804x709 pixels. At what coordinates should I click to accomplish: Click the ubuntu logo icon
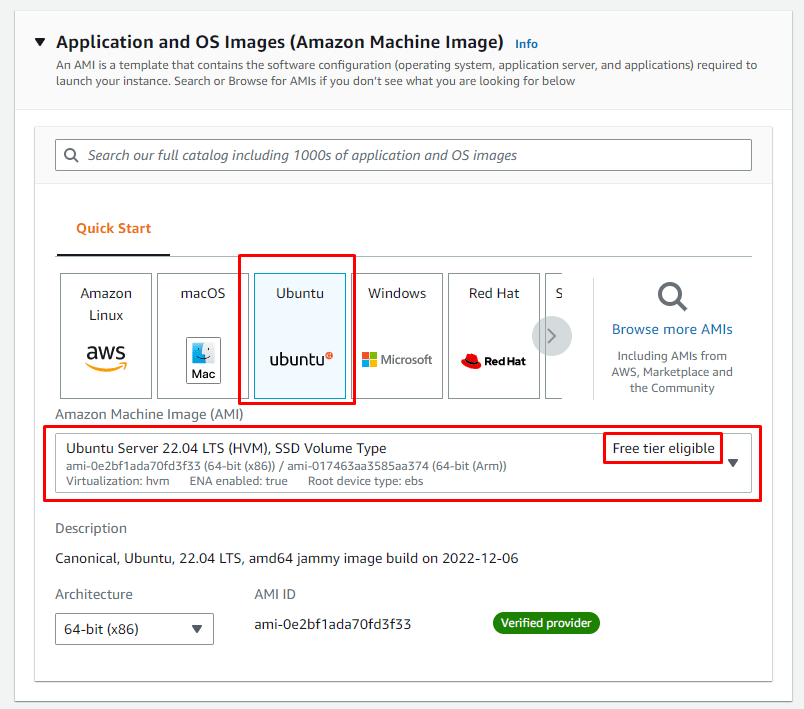coord(301,359)
